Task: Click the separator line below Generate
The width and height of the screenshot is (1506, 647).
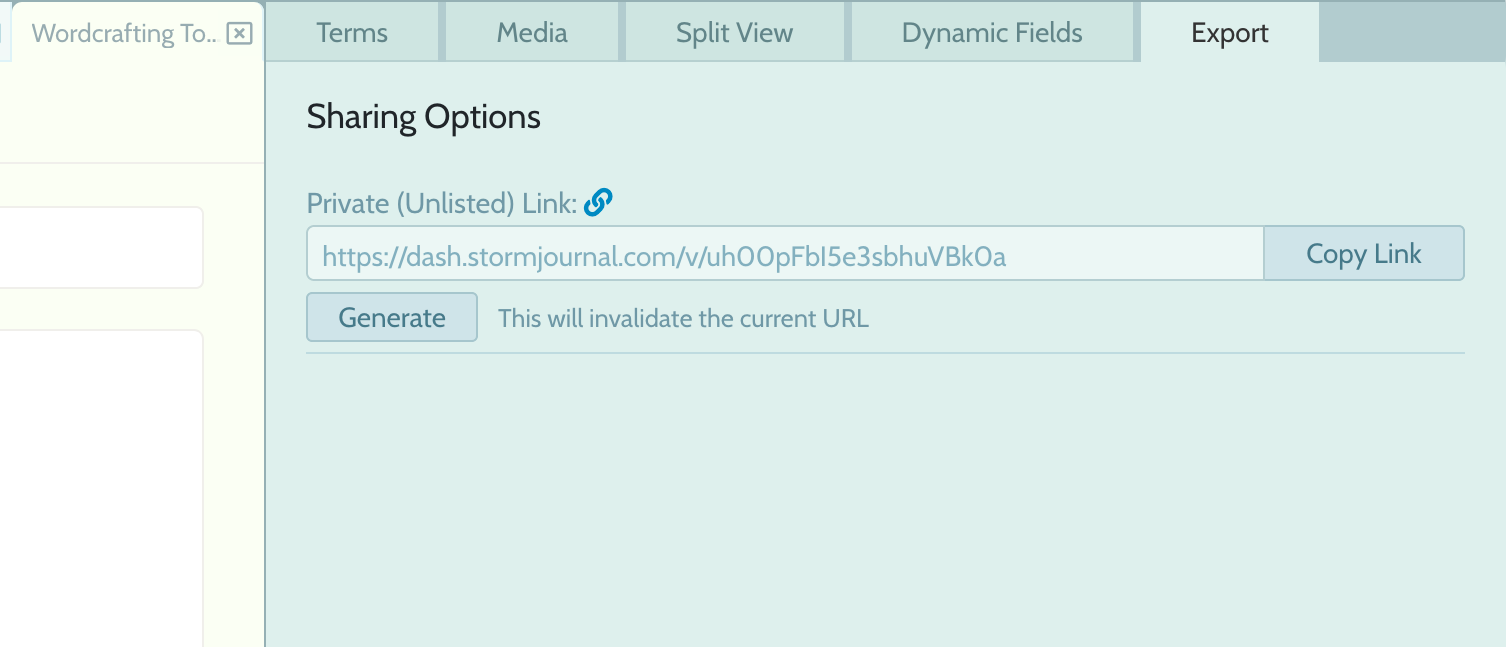Action: [885, 353]
